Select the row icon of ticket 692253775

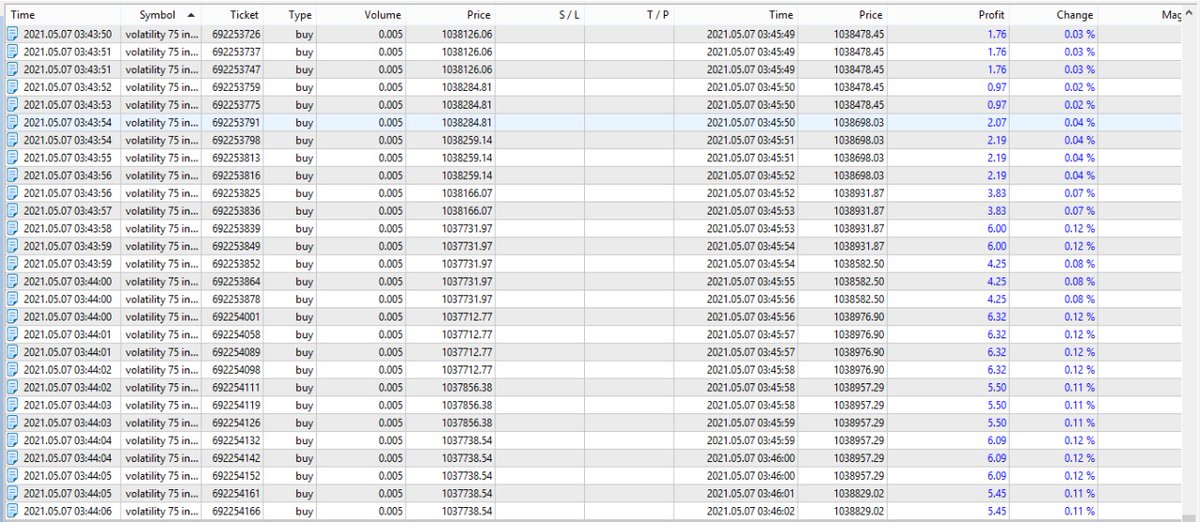pyautogui.click(x=12, y=105)
